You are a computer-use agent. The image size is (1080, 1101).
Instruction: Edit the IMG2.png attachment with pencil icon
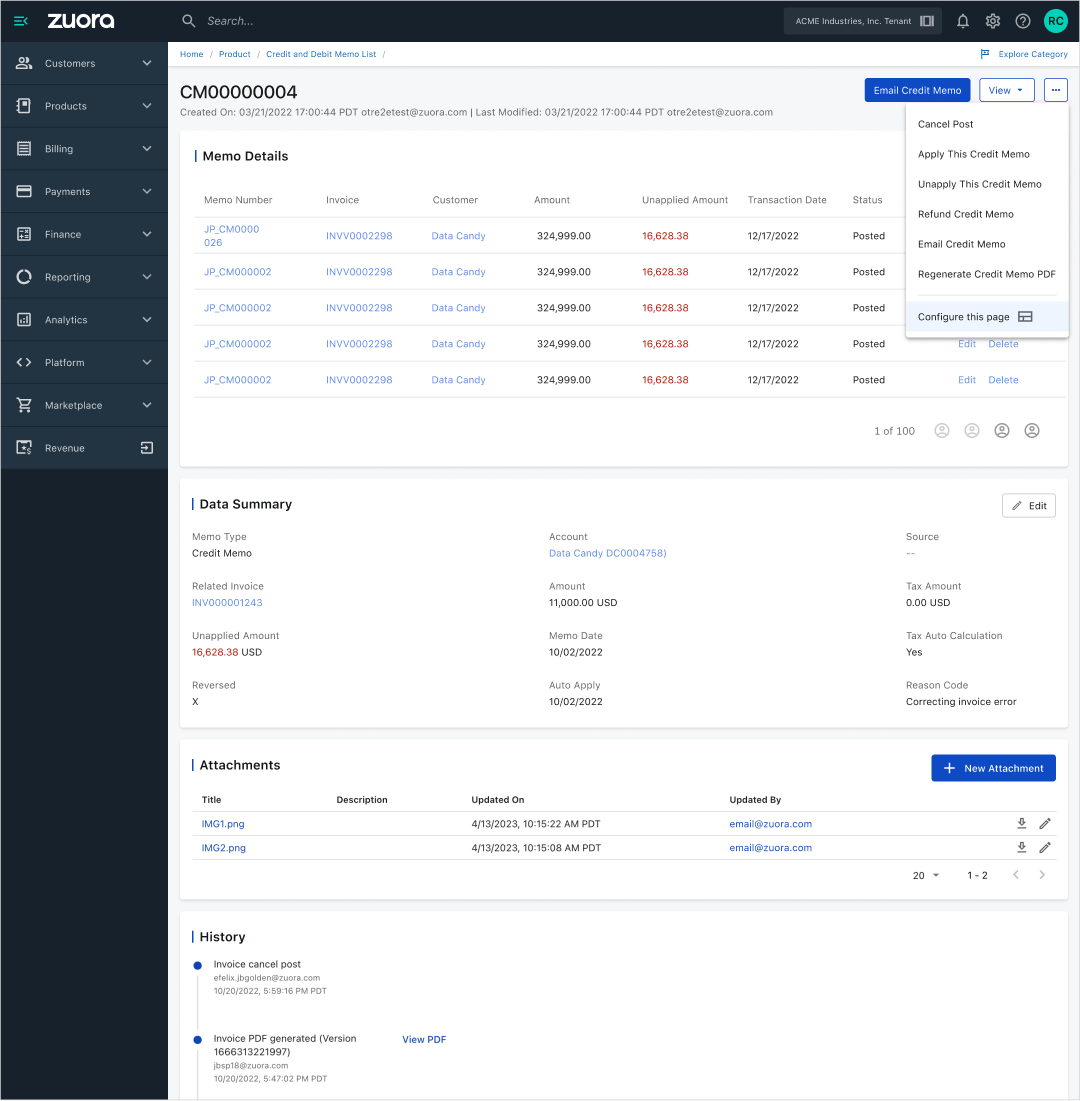point(1045,847)
